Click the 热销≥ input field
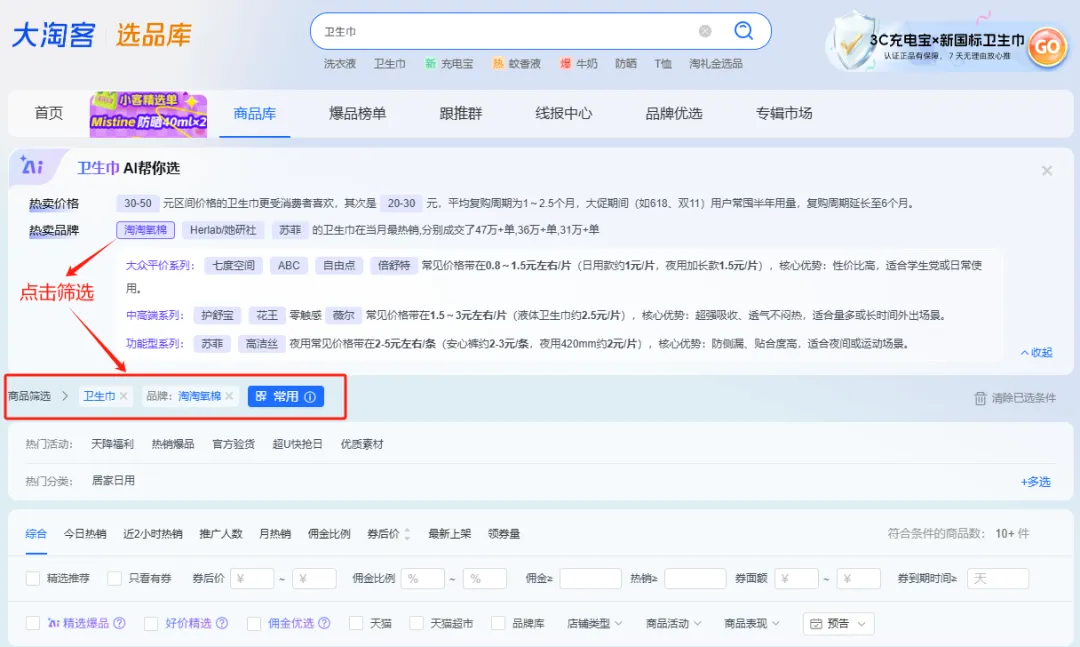The width and height of the screenshot is (1080, 647). [695, 579]
